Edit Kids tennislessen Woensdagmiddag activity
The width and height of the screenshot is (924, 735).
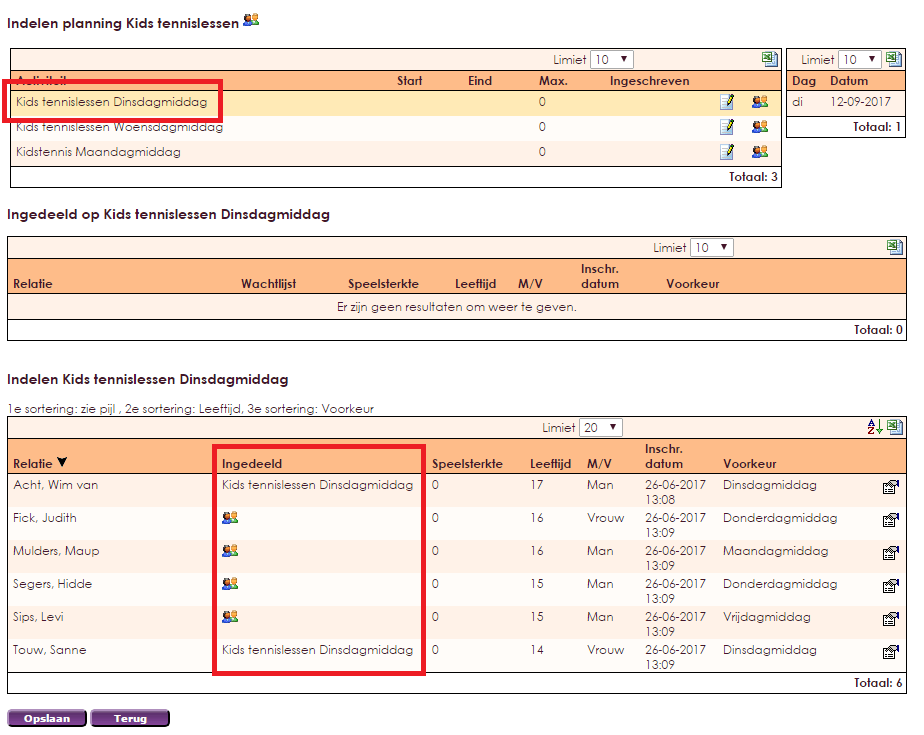click(727, 127)
